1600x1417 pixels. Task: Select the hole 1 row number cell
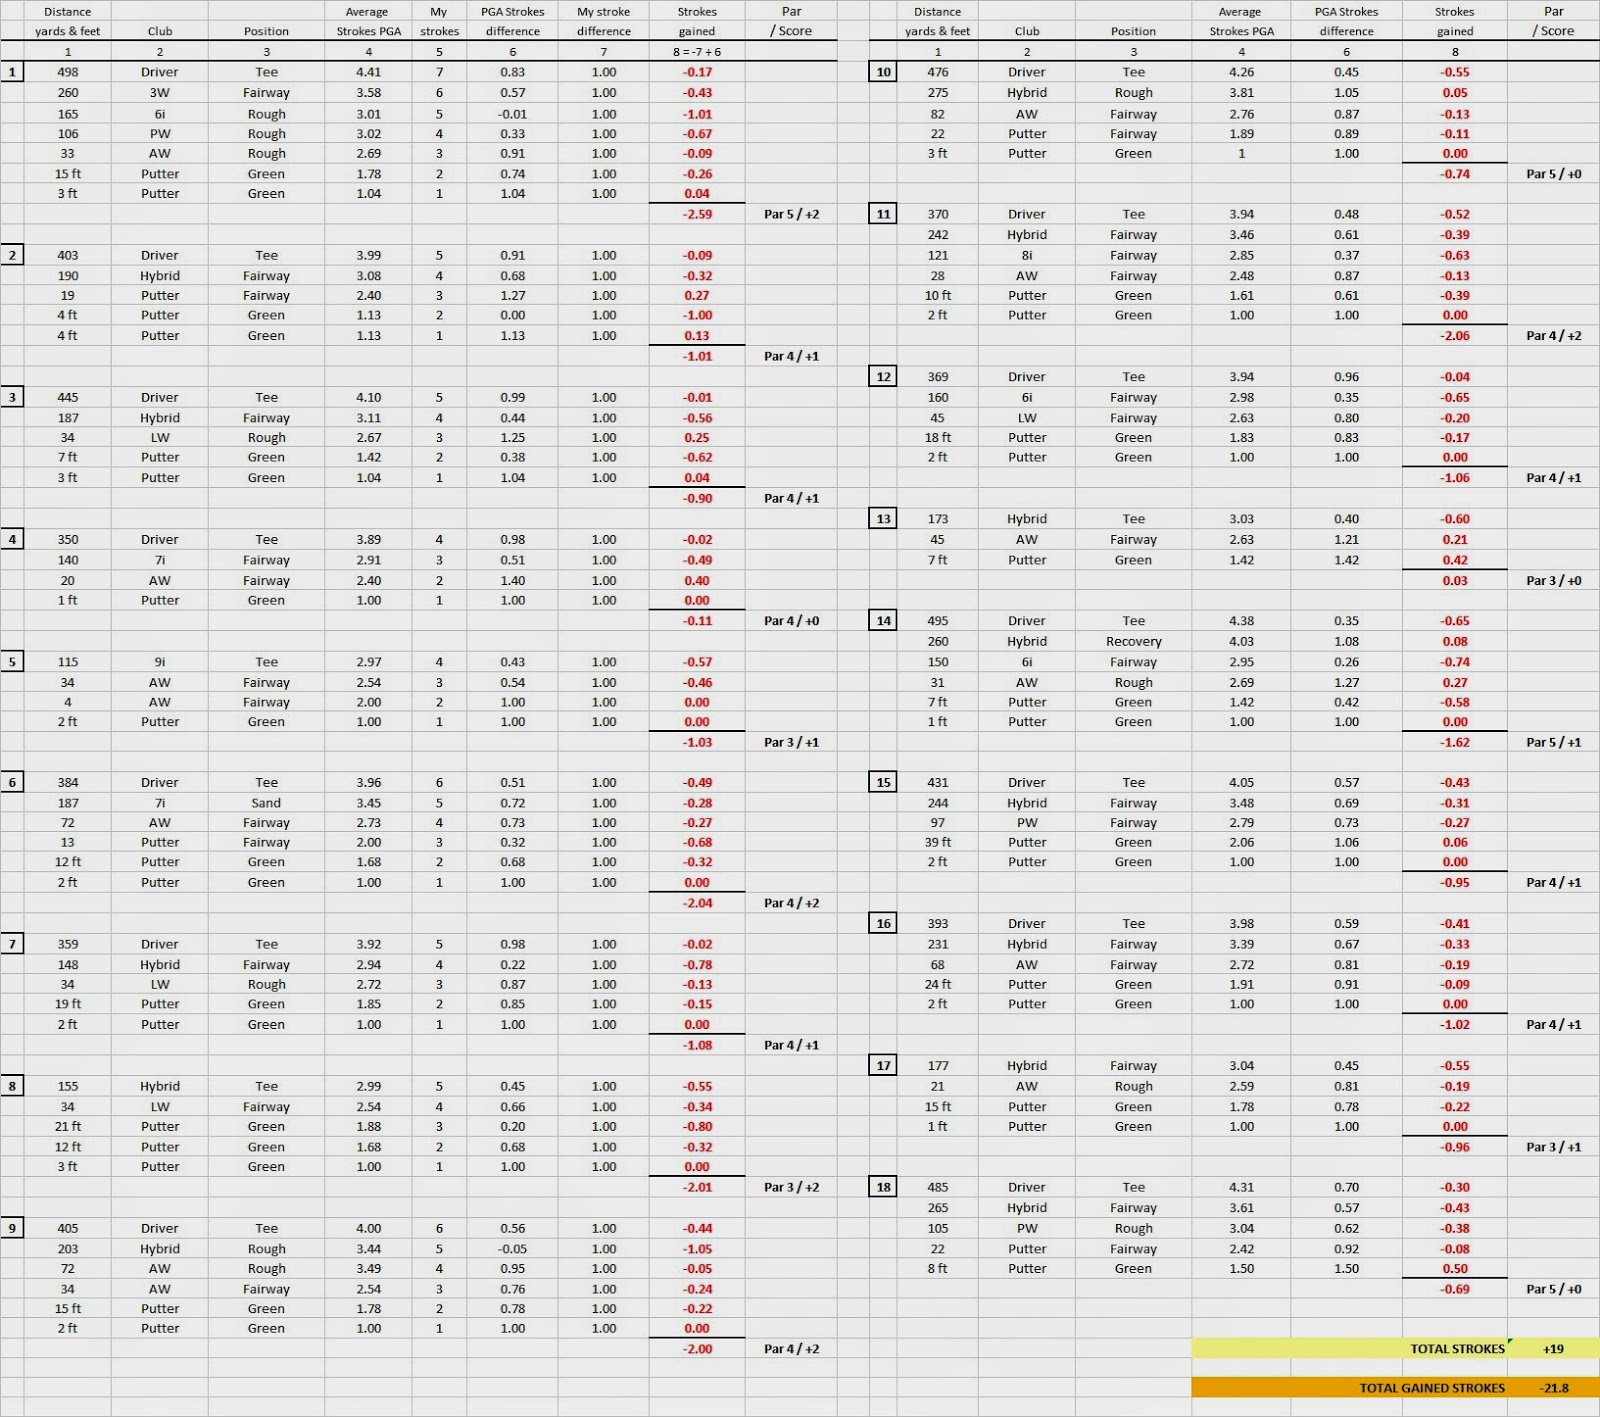(12, 72)
